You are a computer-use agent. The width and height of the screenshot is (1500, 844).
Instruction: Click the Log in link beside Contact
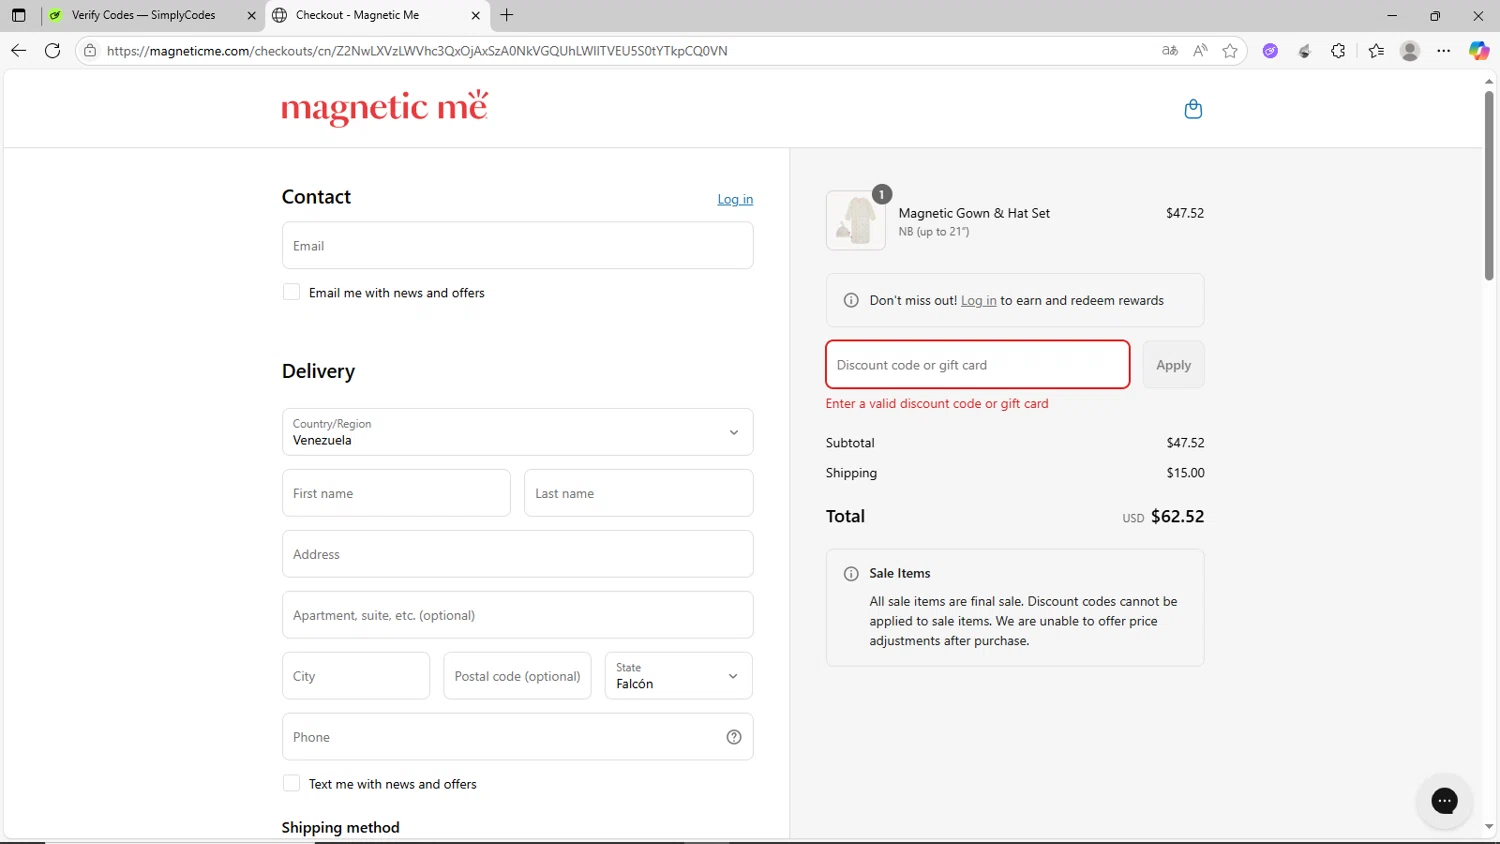[x=735, y=199]
